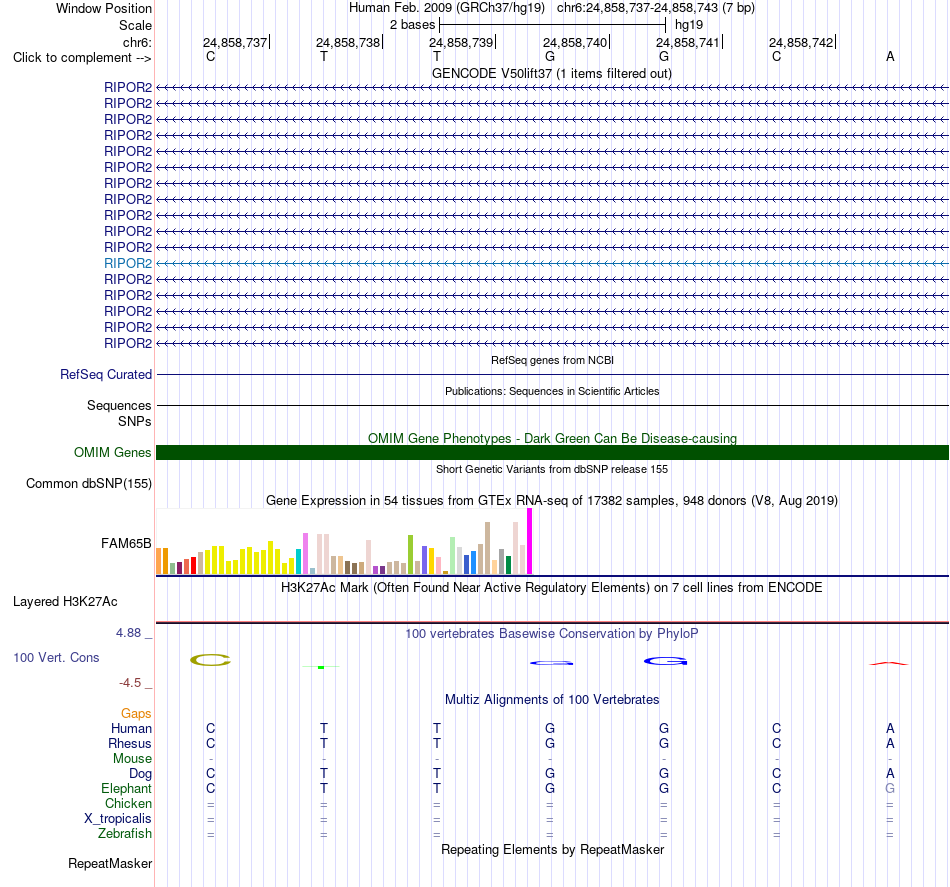Click the 'chr6:' ruler label
This screenshot has width=950, height=887.
(137, 42)
